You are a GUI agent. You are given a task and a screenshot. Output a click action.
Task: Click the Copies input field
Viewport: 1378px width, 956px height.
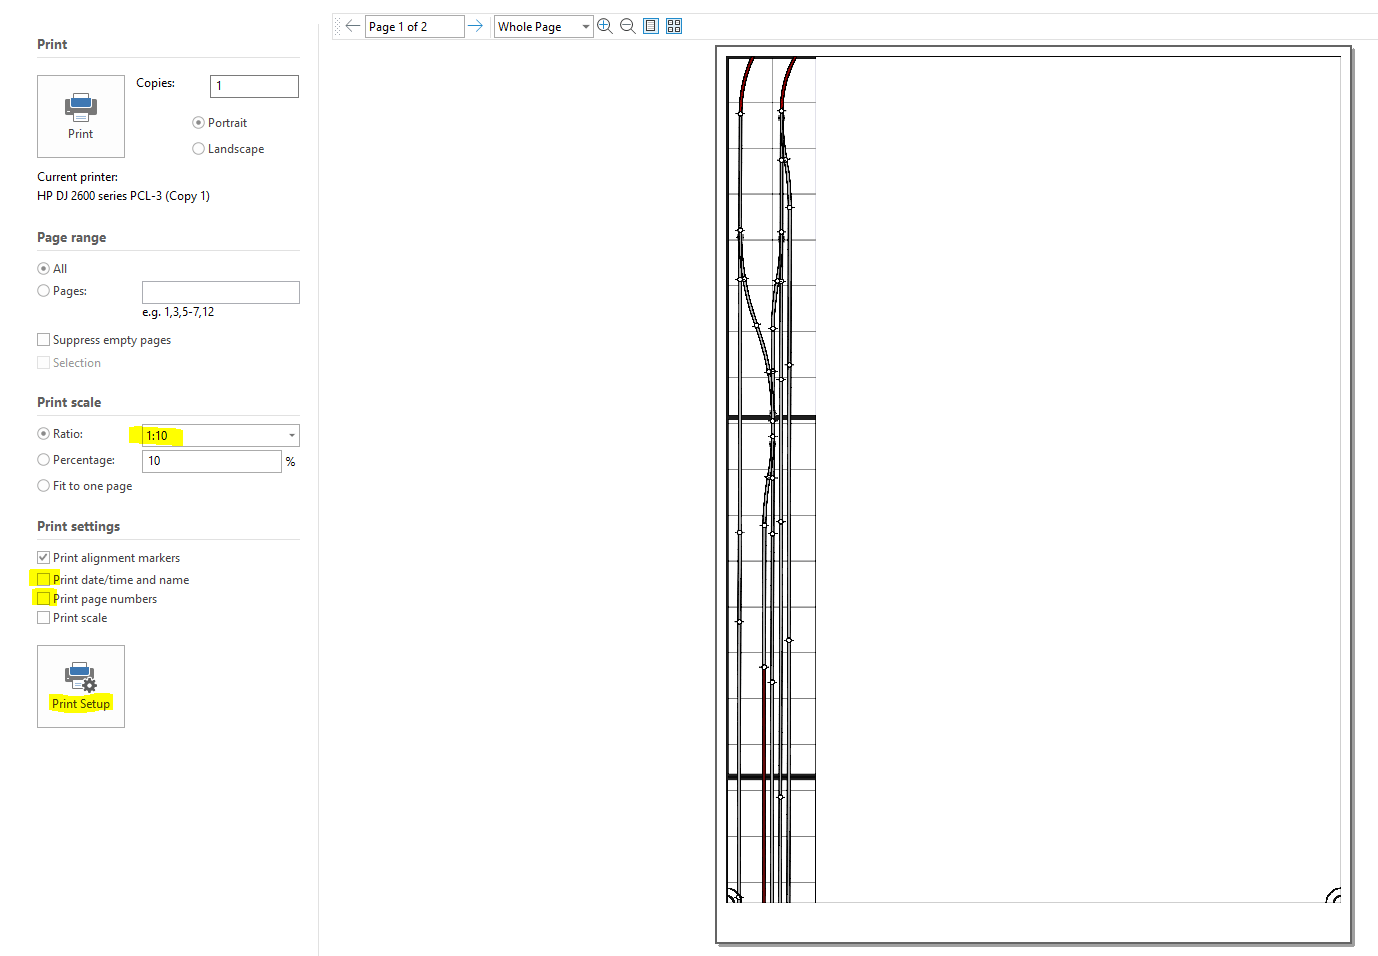point(254,86)
